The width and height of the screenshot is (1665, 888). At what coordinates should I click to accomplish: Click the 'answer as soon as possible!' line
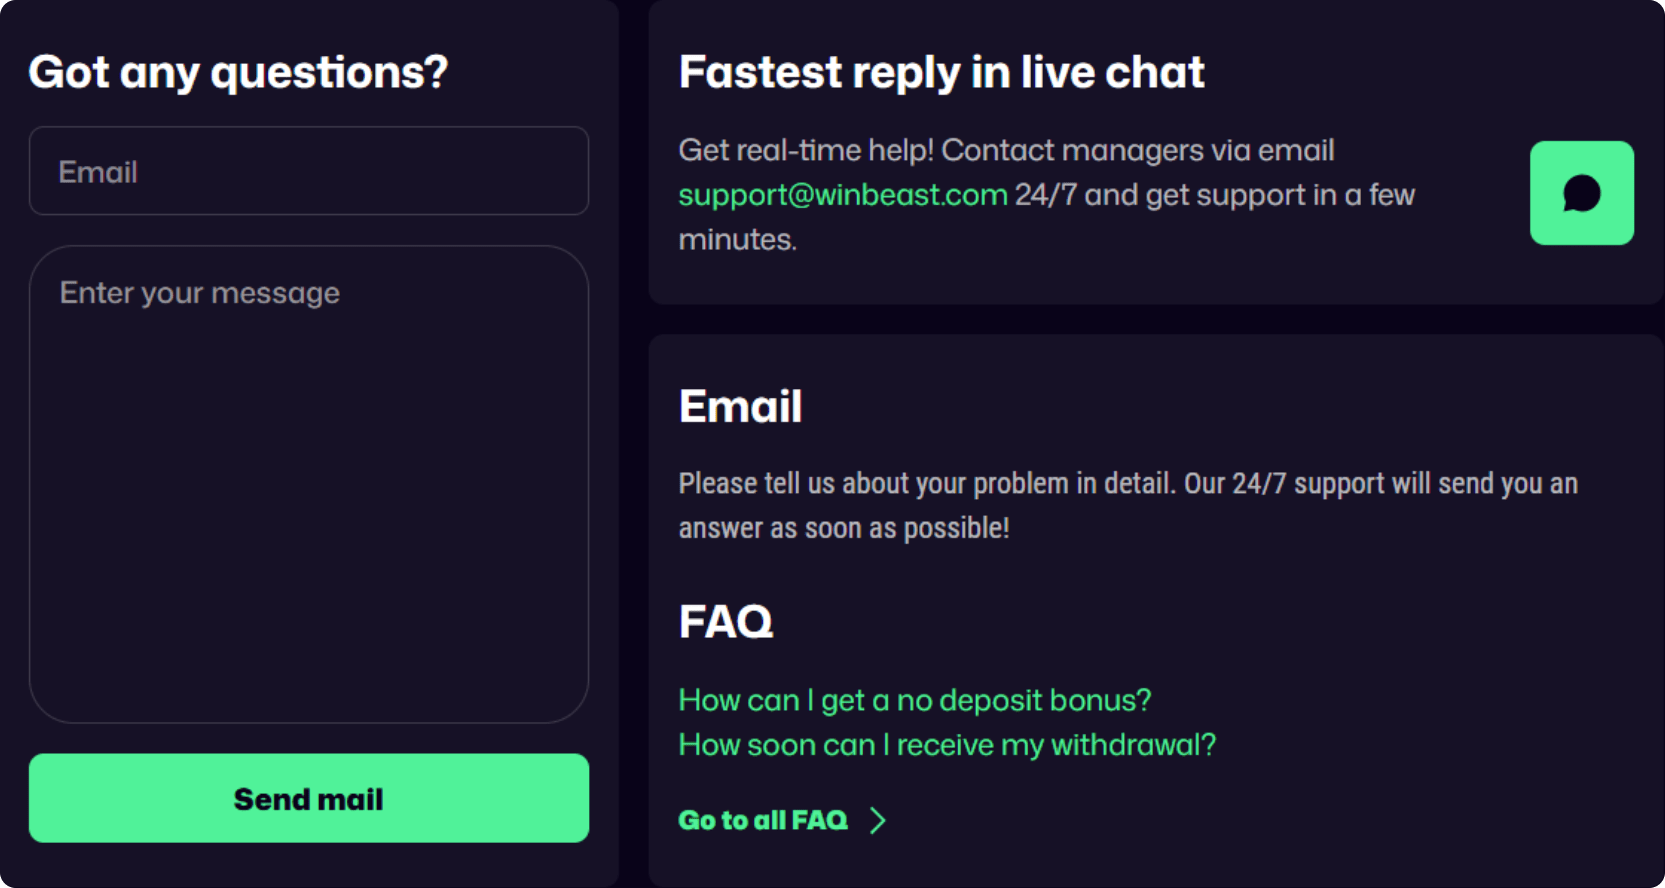tap(844, 528)
